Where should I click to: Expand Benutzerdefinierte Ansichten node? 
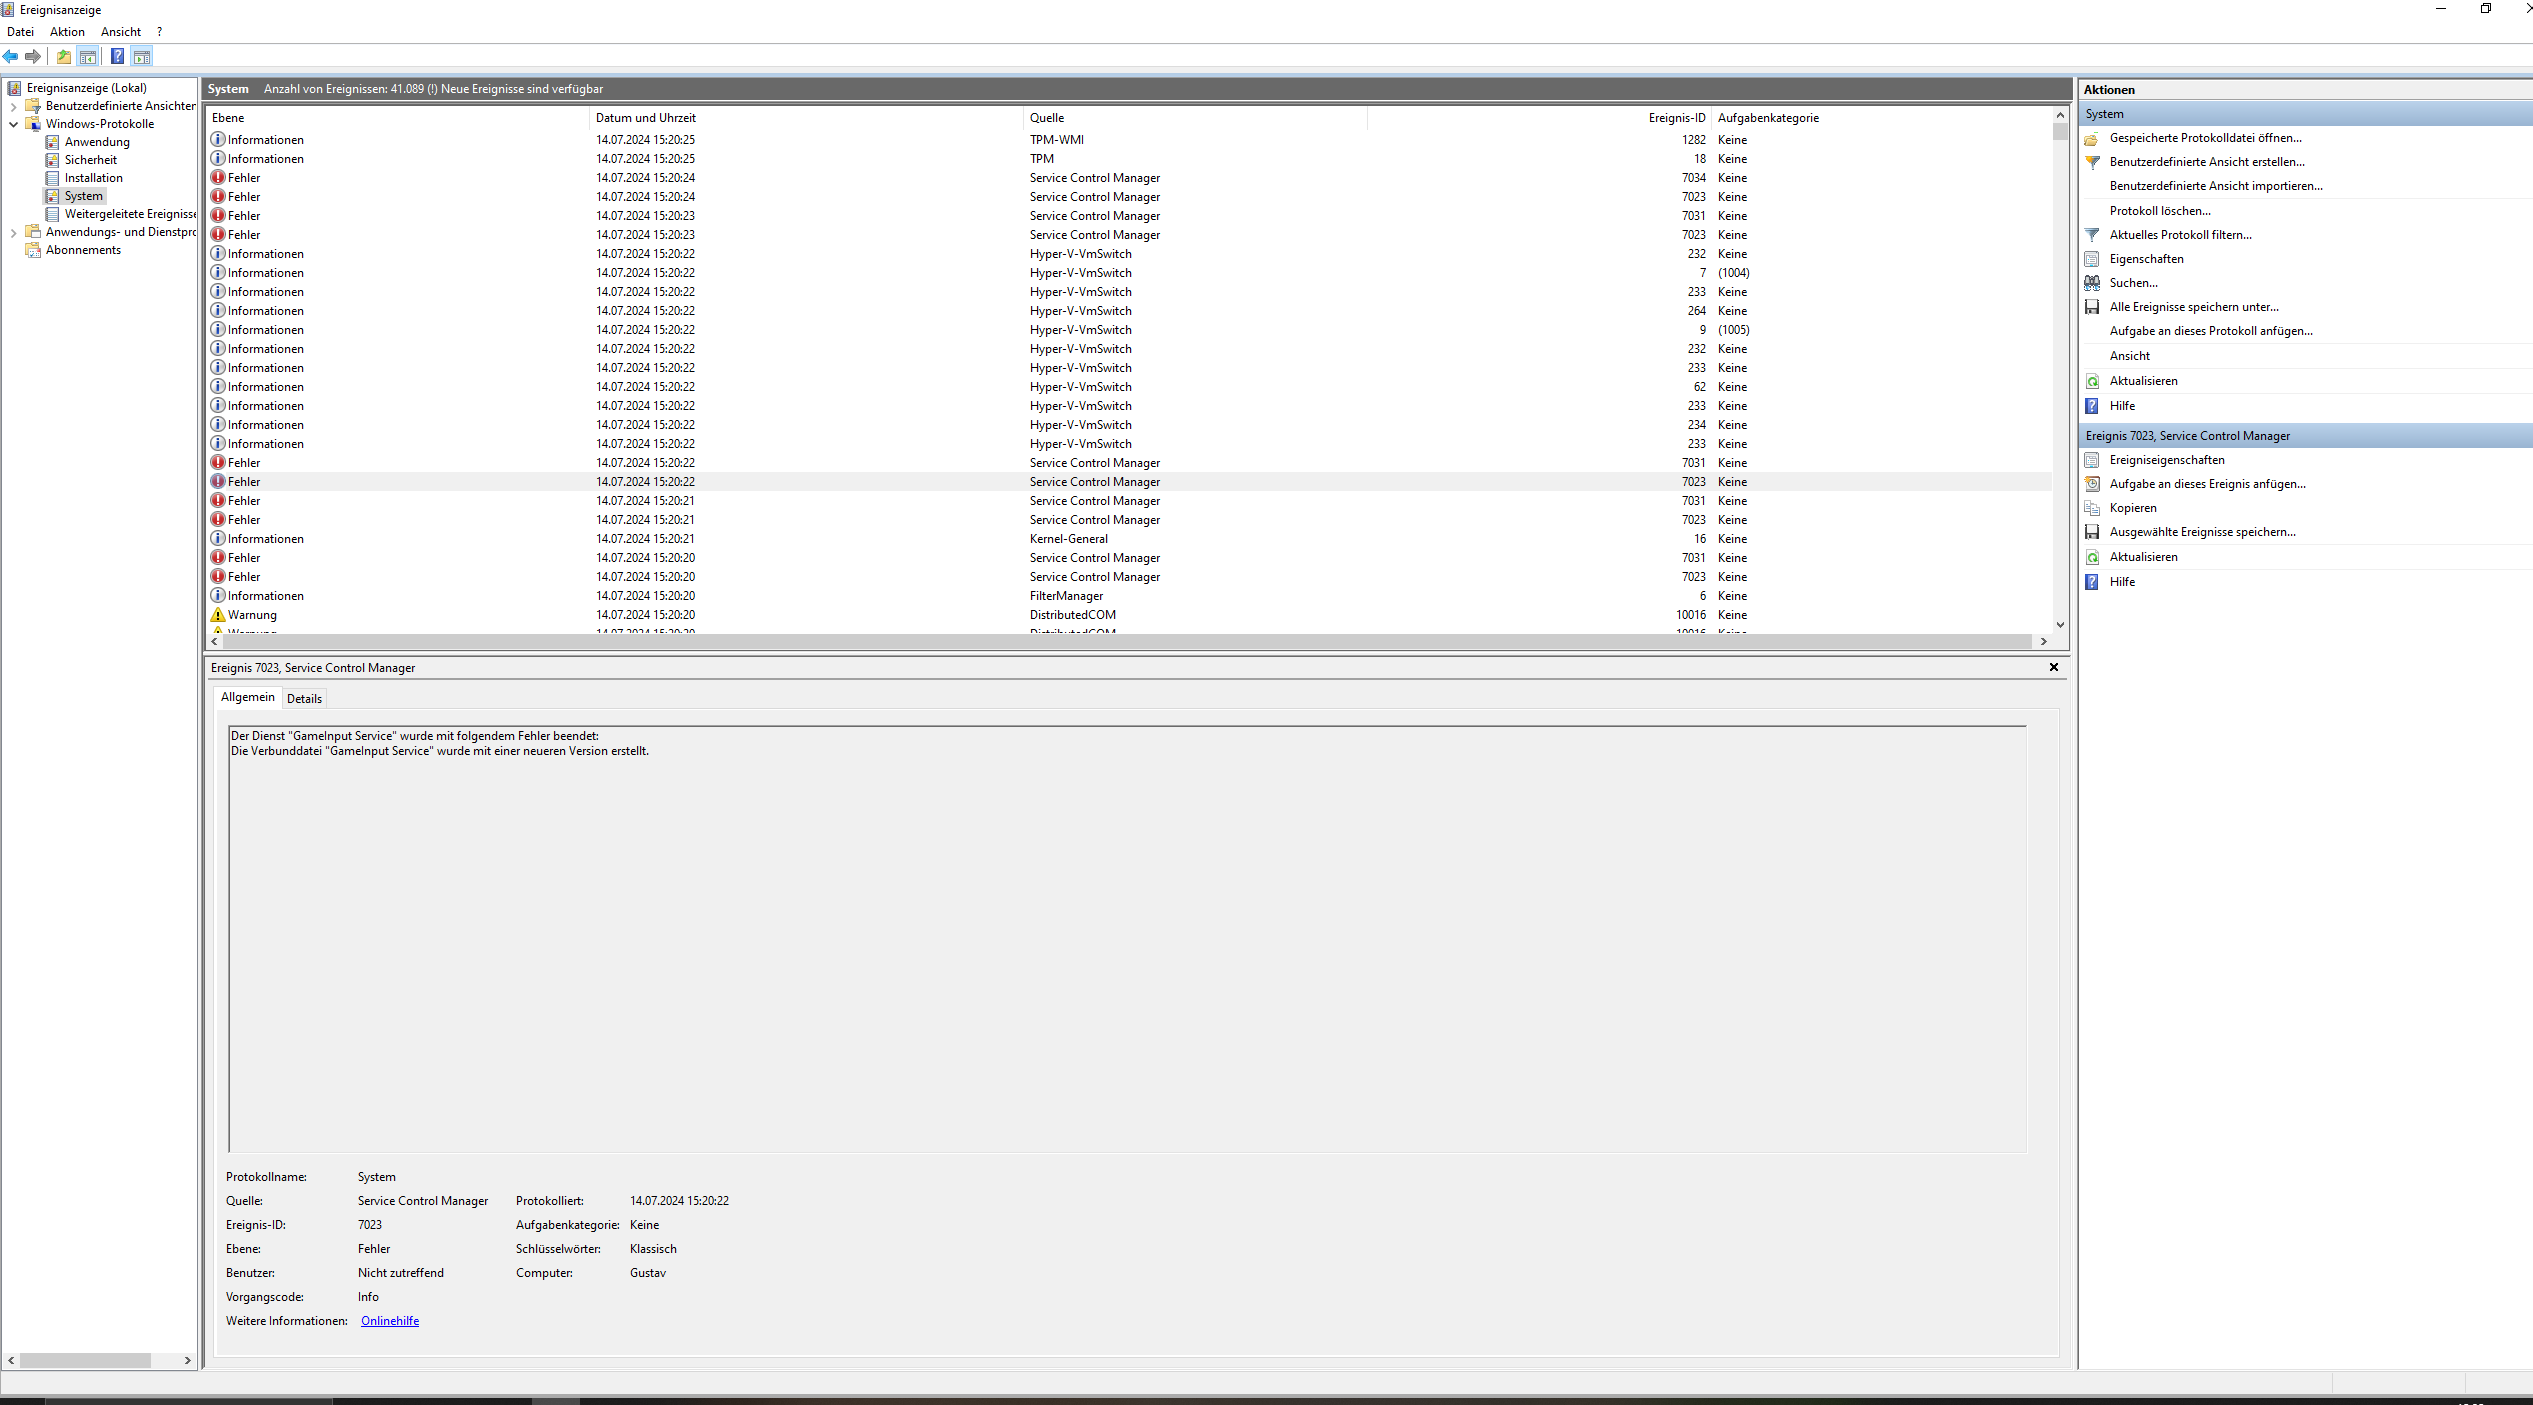[13, 106]
